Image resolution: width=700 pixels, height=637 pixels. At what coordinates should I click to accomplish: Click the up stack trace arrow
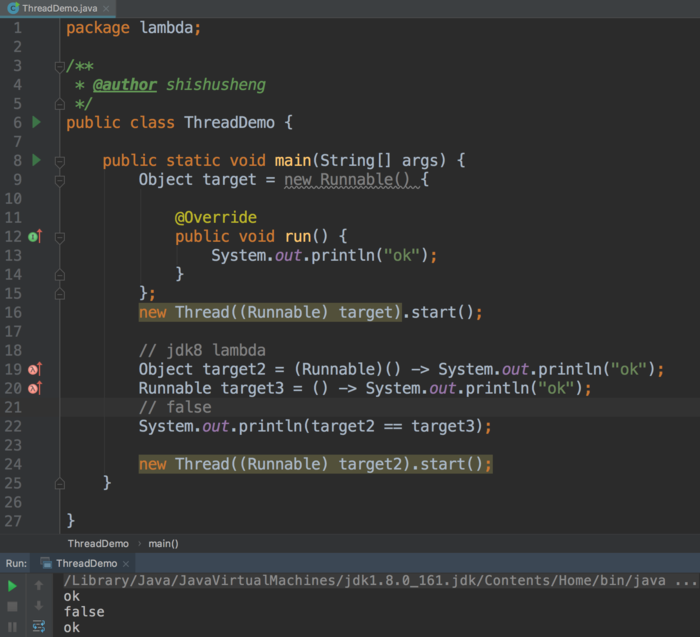tap(39, 585)
